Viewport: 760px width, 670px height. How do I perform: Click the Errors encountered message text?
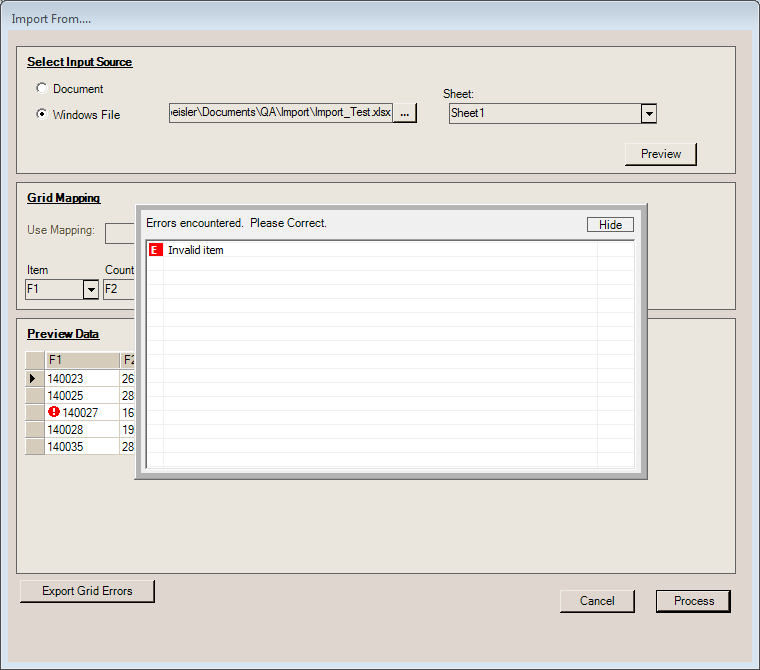click(x=237, y=223)
